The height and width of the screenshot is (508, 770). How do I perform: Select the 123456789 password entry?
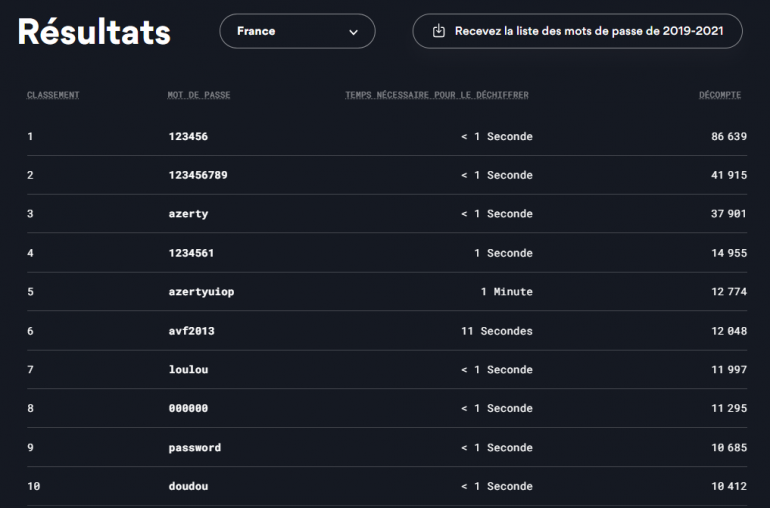pos(198,175)
